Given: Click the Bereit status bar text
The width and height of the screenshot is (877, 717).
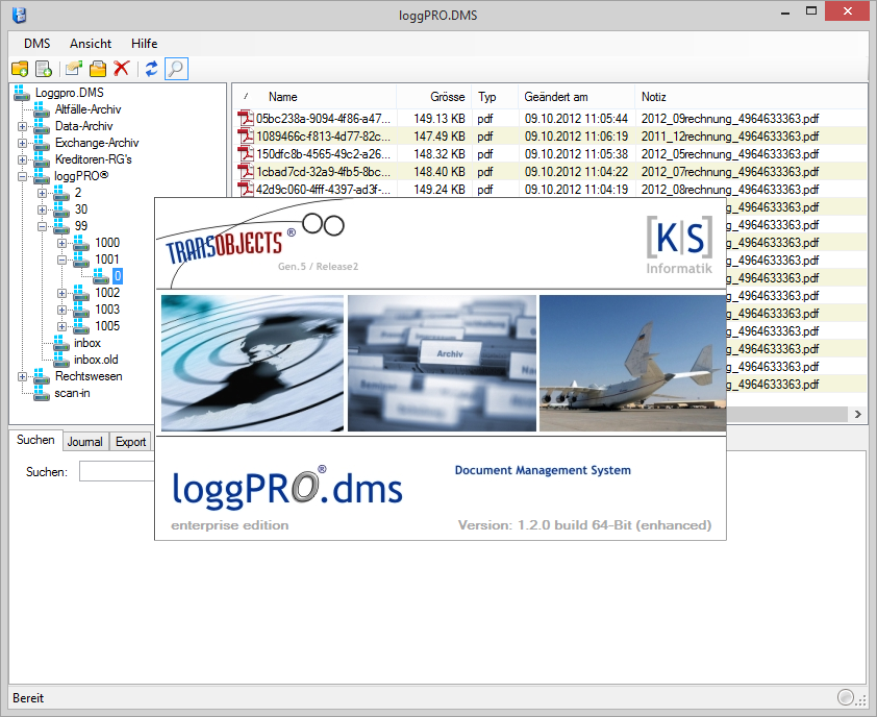Looking at the screenshot, I should [28, 698].
